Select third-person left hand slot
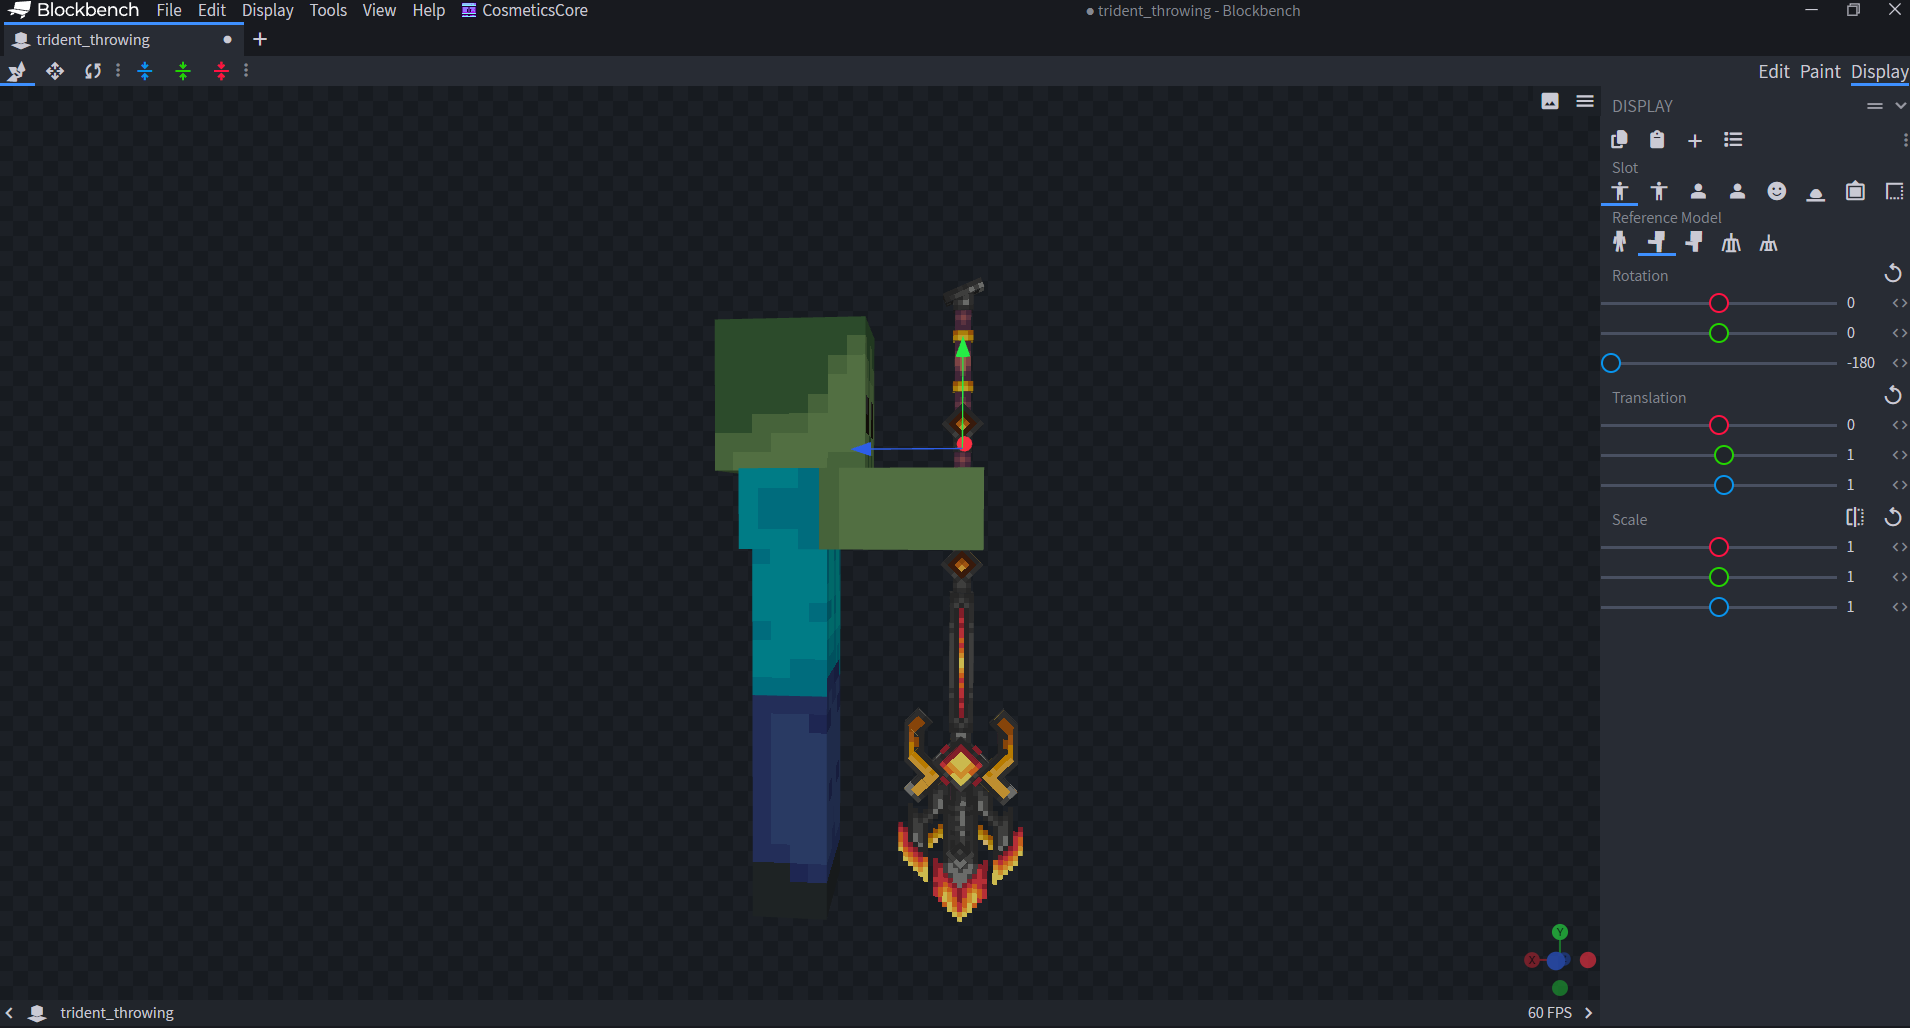This screenshot has width=1910, height=1028. tap(1659, 191)
